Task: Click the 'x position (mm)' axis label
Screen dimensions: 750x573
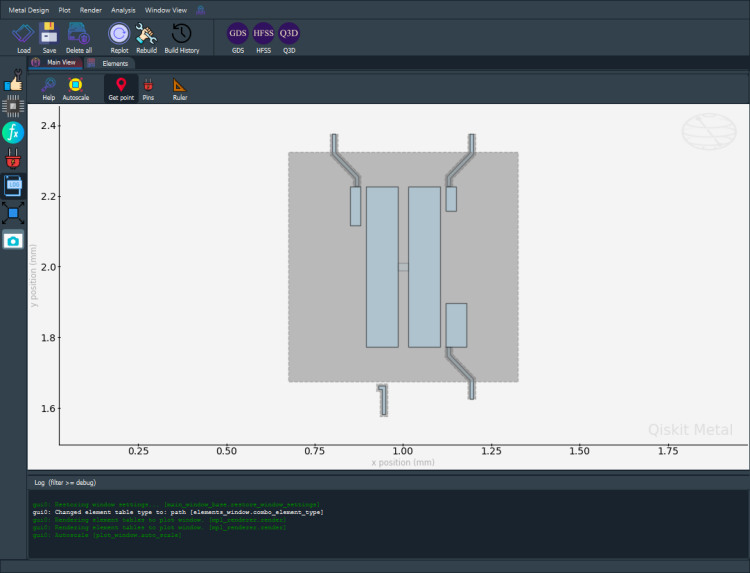Action: (403, 463)
